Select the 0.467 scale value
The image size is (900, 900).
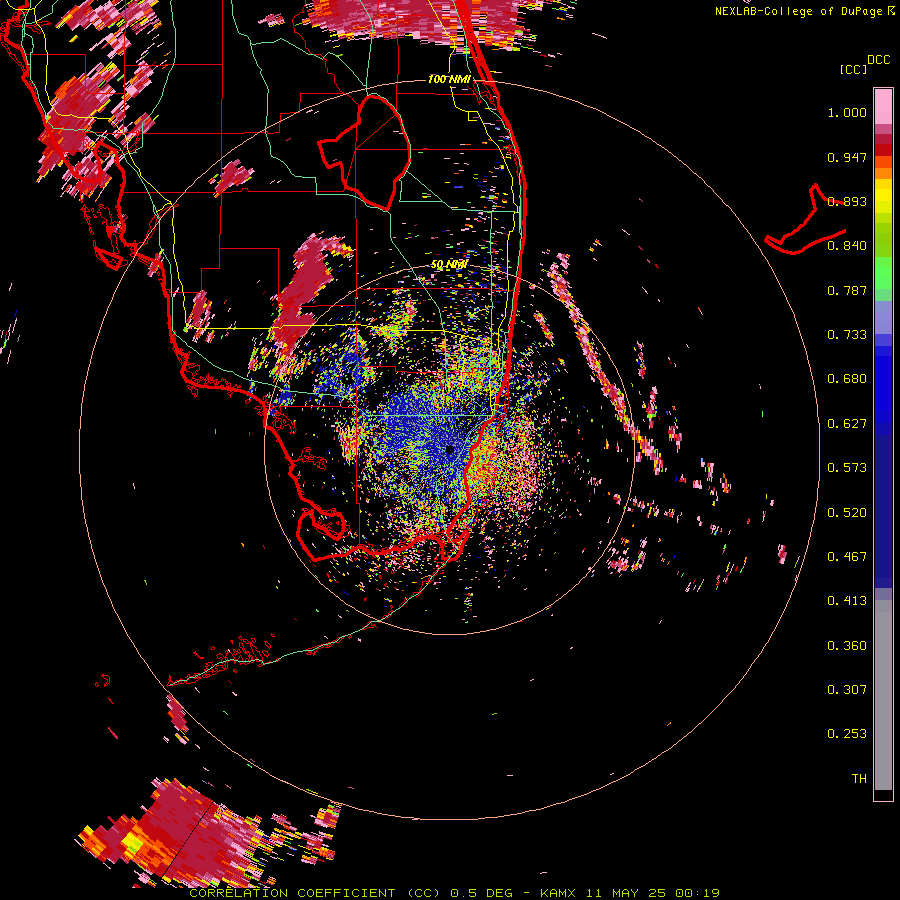pyautogui.click(x=847, y=557)
